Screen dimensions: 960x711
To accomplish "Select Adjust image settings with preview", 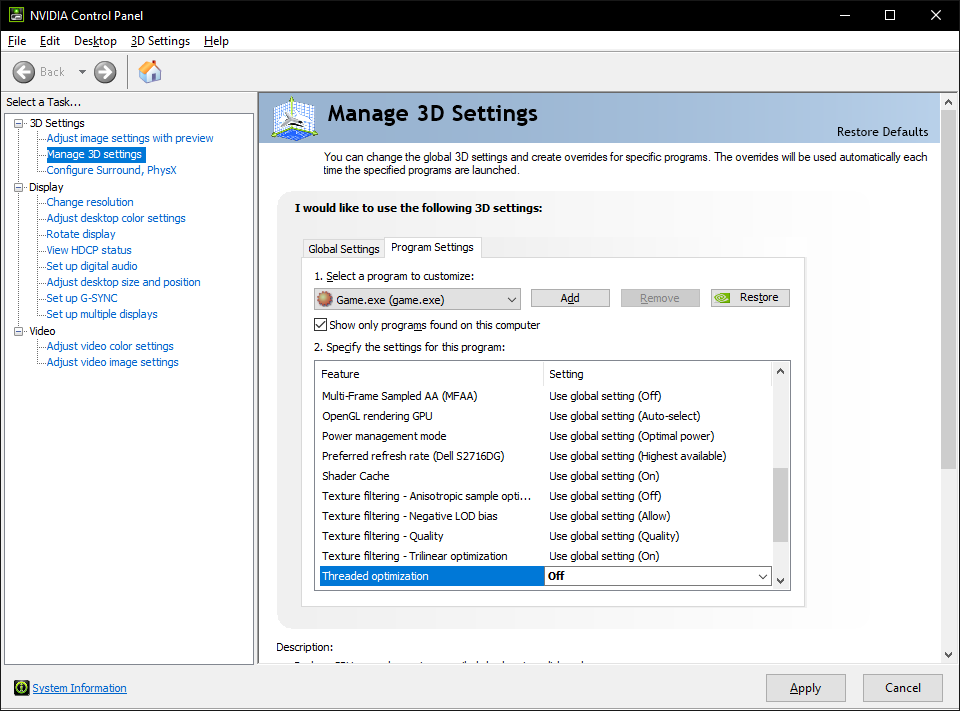I will pos(130,138).
